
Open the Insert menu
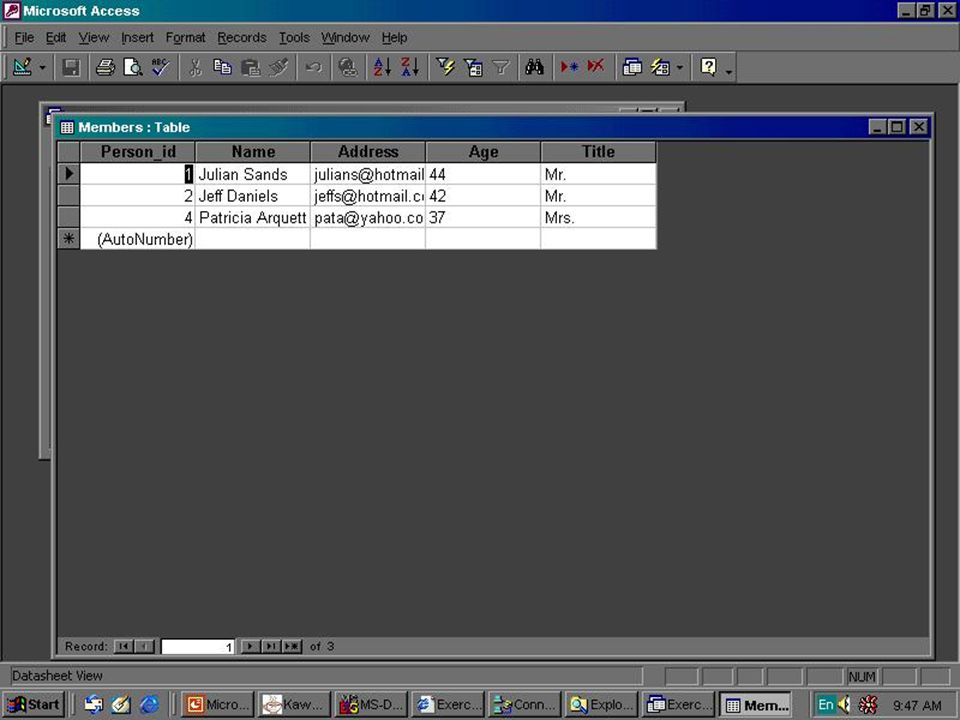pos(137,38)
